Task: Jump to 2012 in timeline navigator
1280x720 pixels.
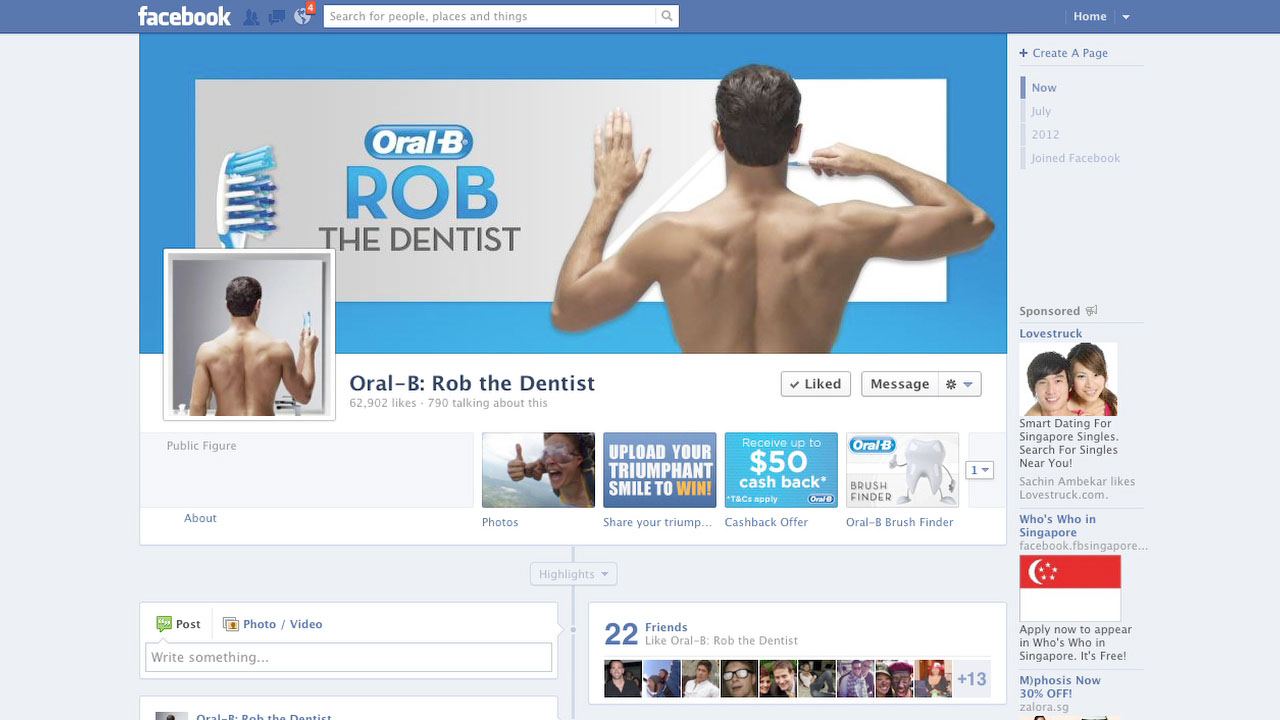Action: [x=1045, y=134]
